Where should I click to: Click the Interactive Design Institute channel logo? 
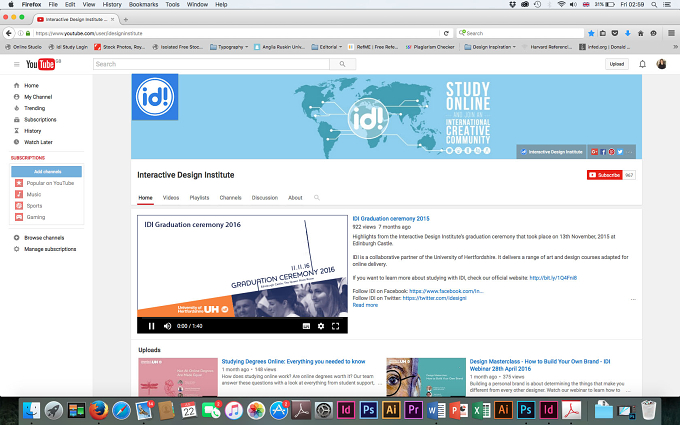pos(155,97)
